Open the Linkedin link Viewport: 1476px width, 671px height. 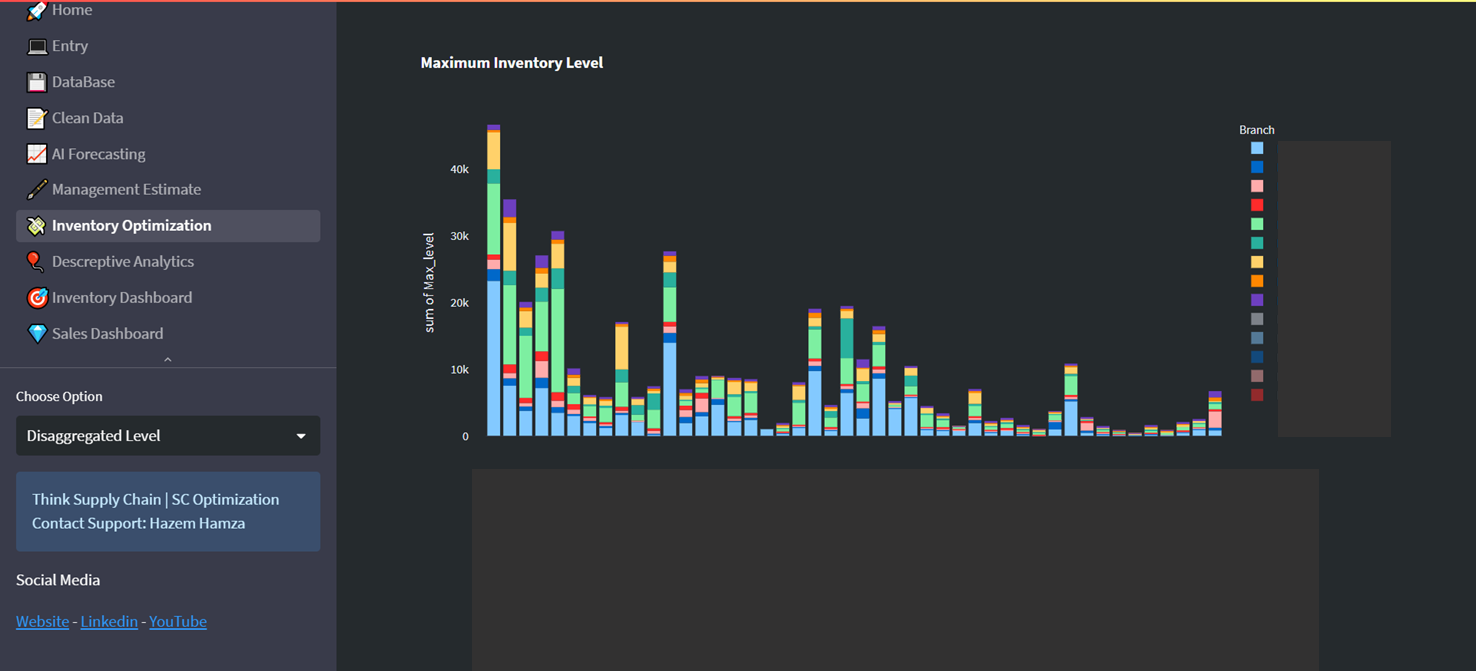(x=109, y=622)
